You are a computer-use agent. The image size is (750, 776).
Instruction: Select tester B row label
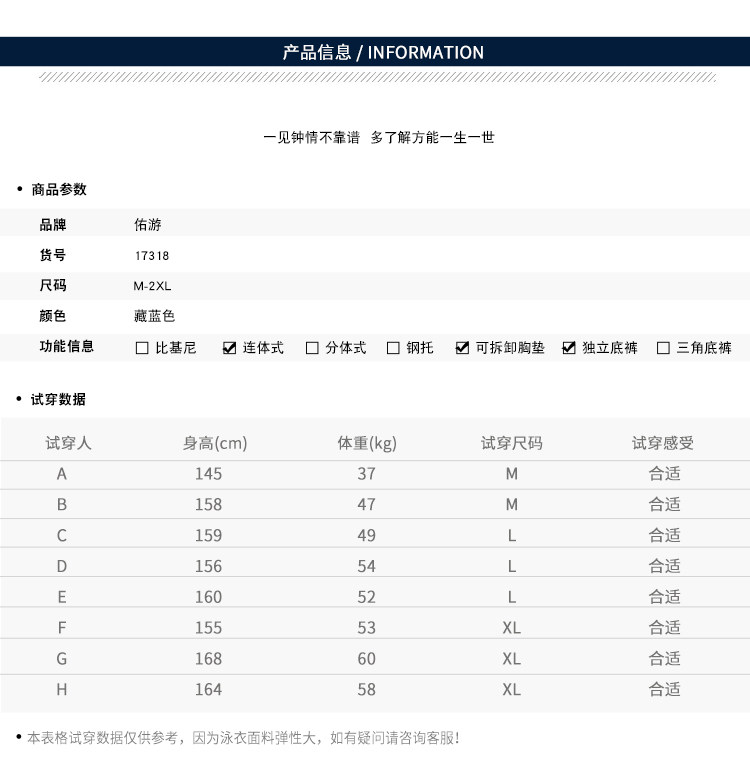pos(61,504)
